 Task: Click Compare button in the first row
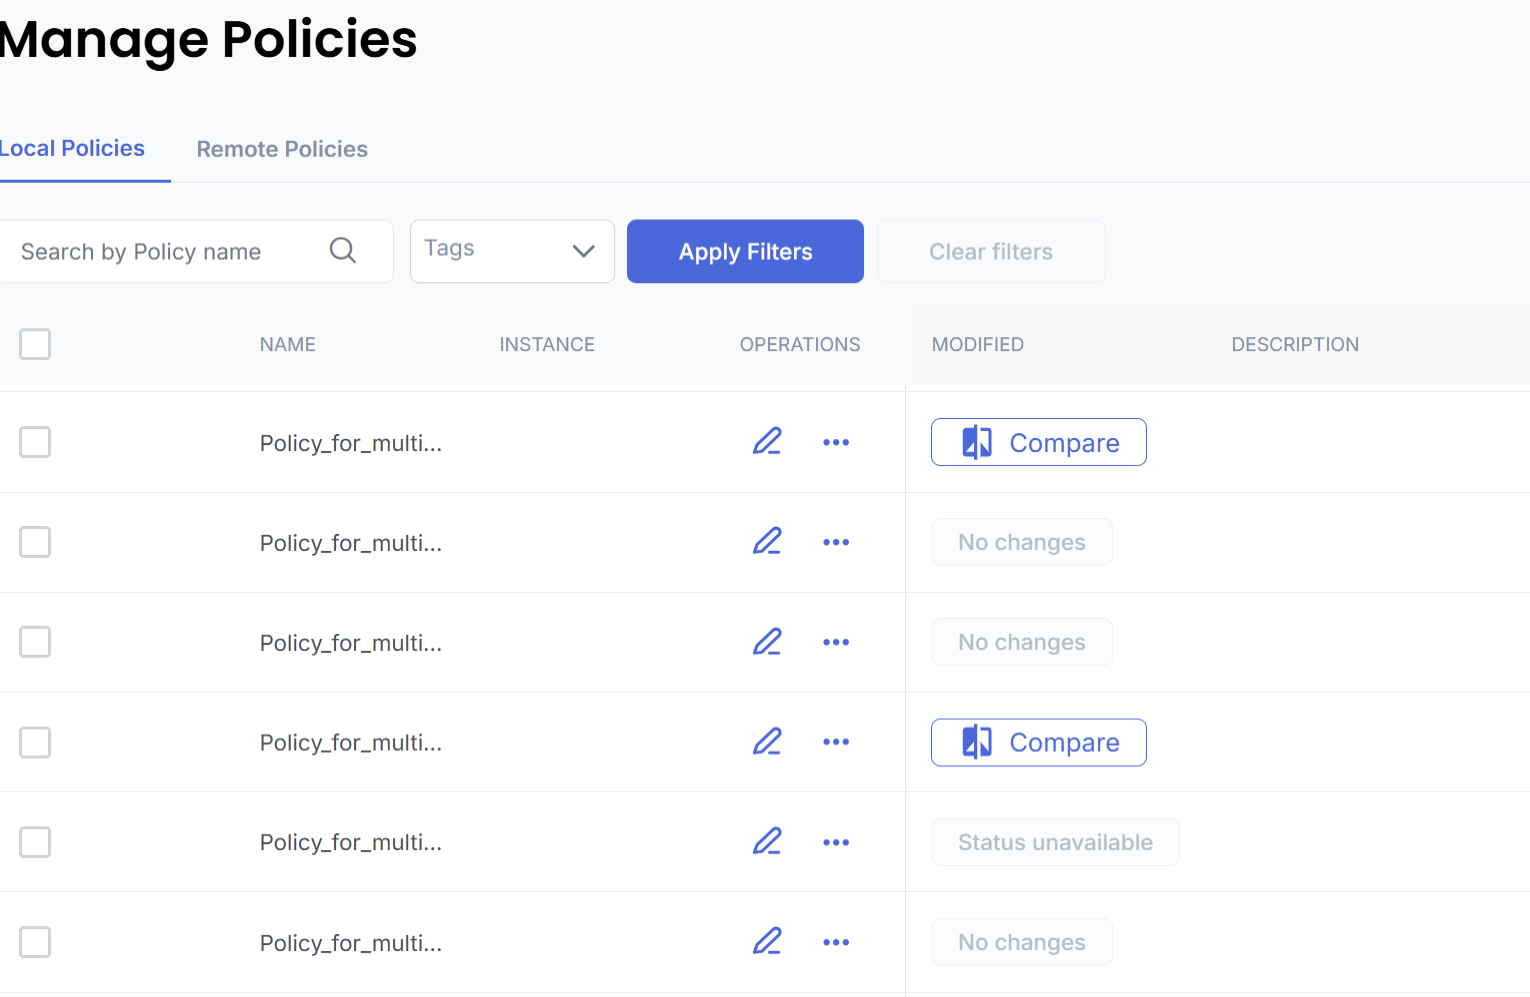[1038, 442]
